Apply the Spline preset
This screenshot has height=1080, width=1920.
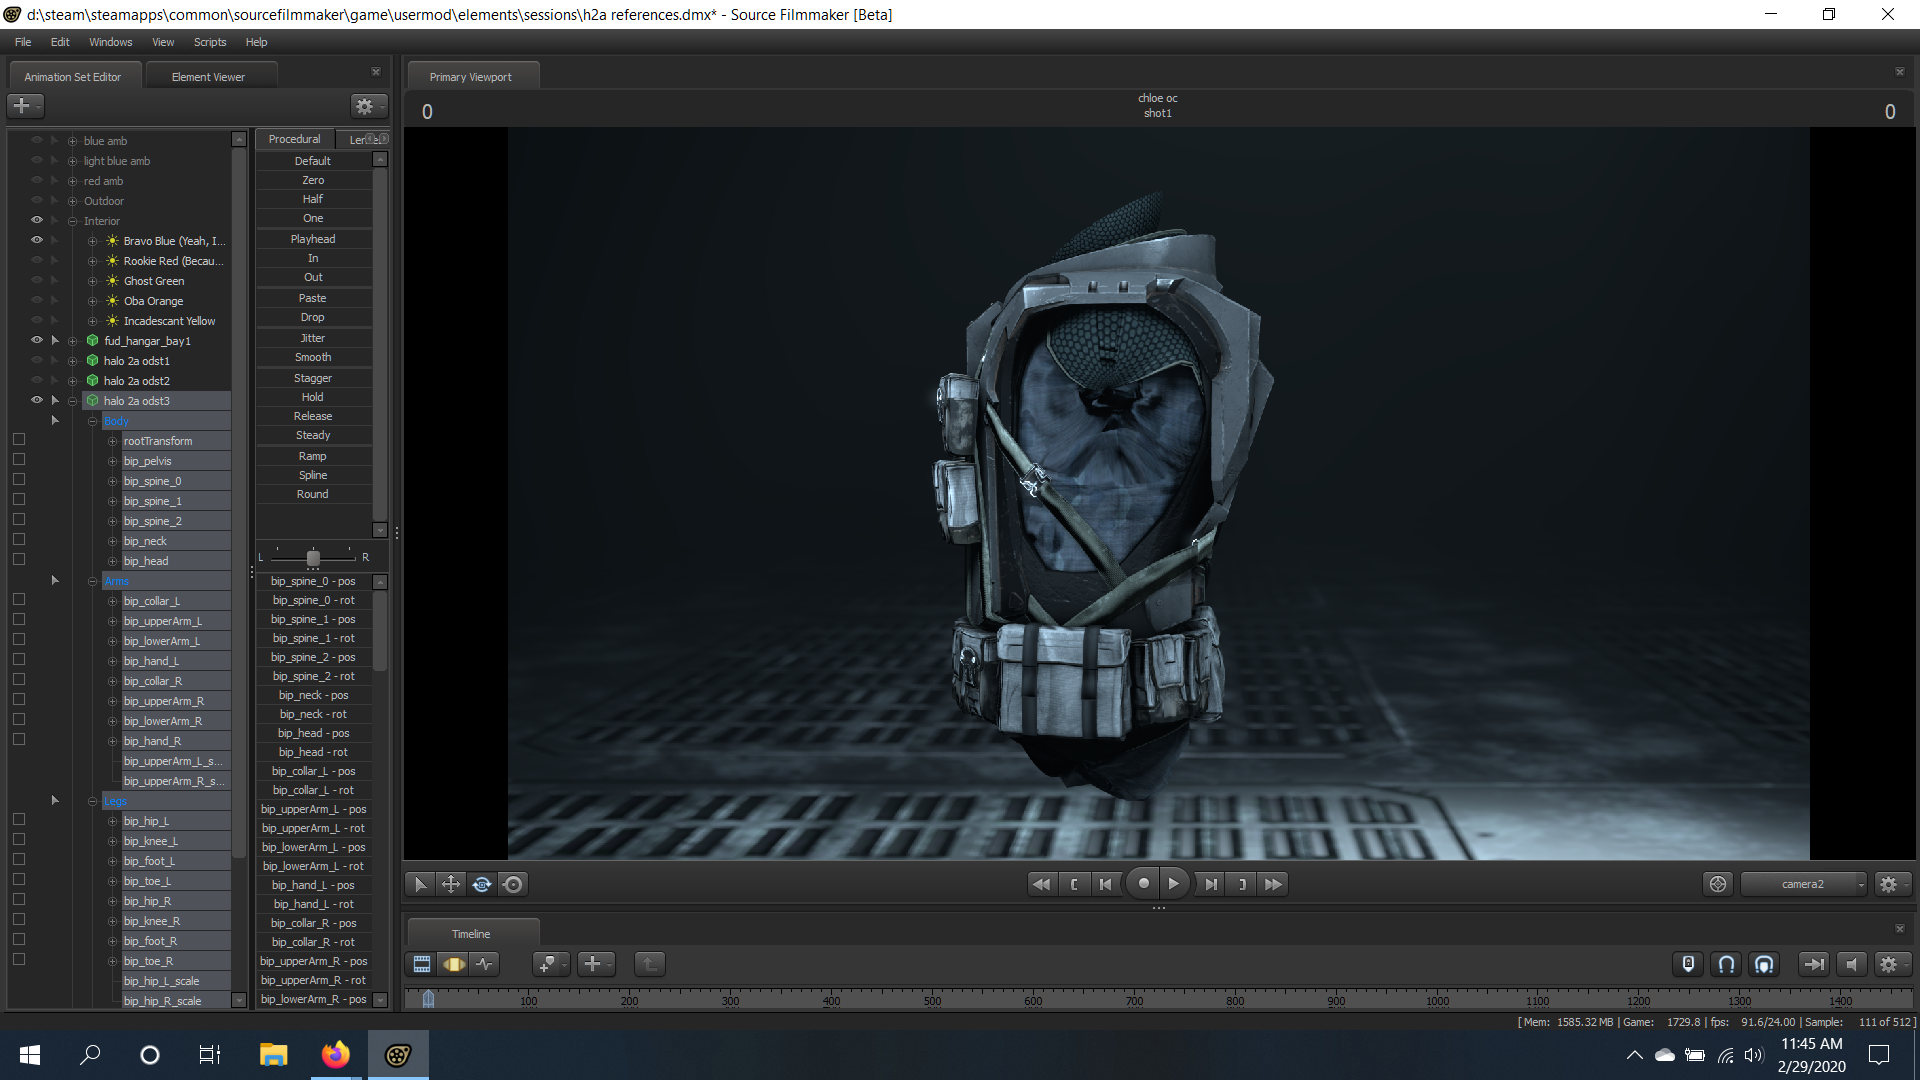point(313,475)
